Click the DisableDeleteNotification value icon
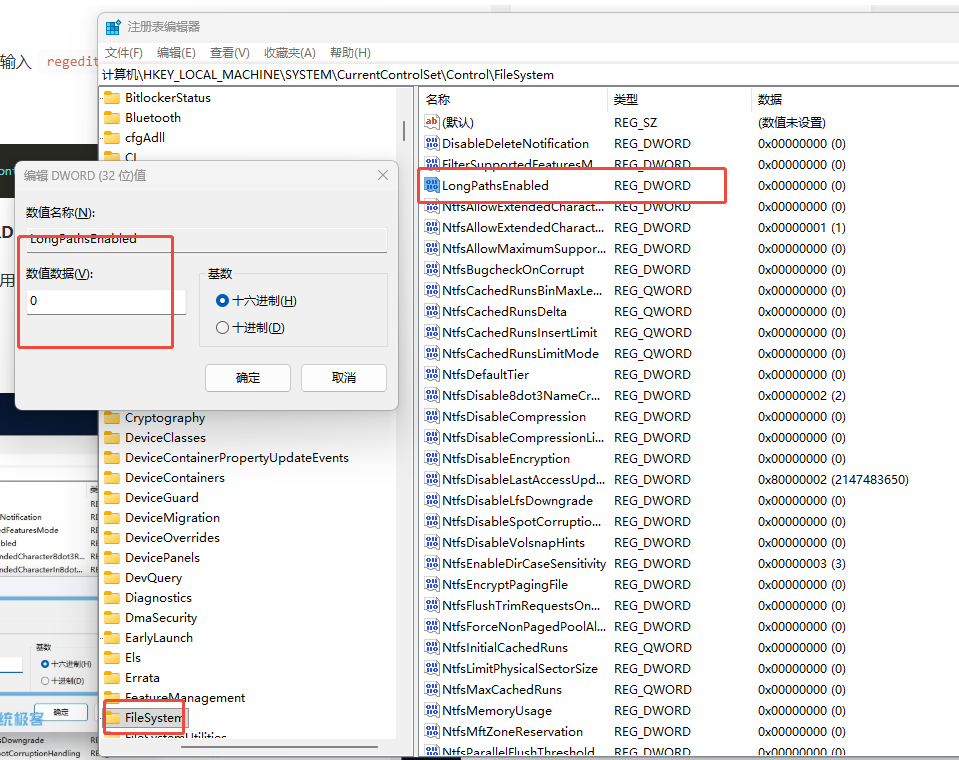Image resolution: width=959 pixels, height=760 pixels. pyautogui.click(x=432, y=143)
